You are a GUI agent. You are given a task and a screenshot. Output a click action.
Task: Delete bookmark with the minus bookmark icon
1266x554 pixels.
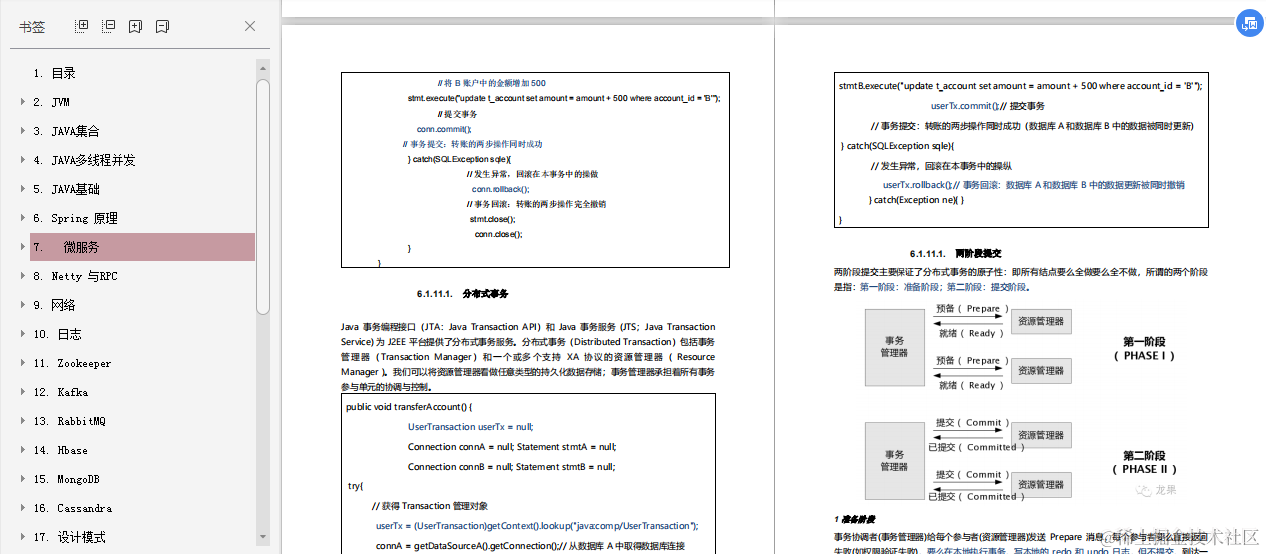point(162,26)
